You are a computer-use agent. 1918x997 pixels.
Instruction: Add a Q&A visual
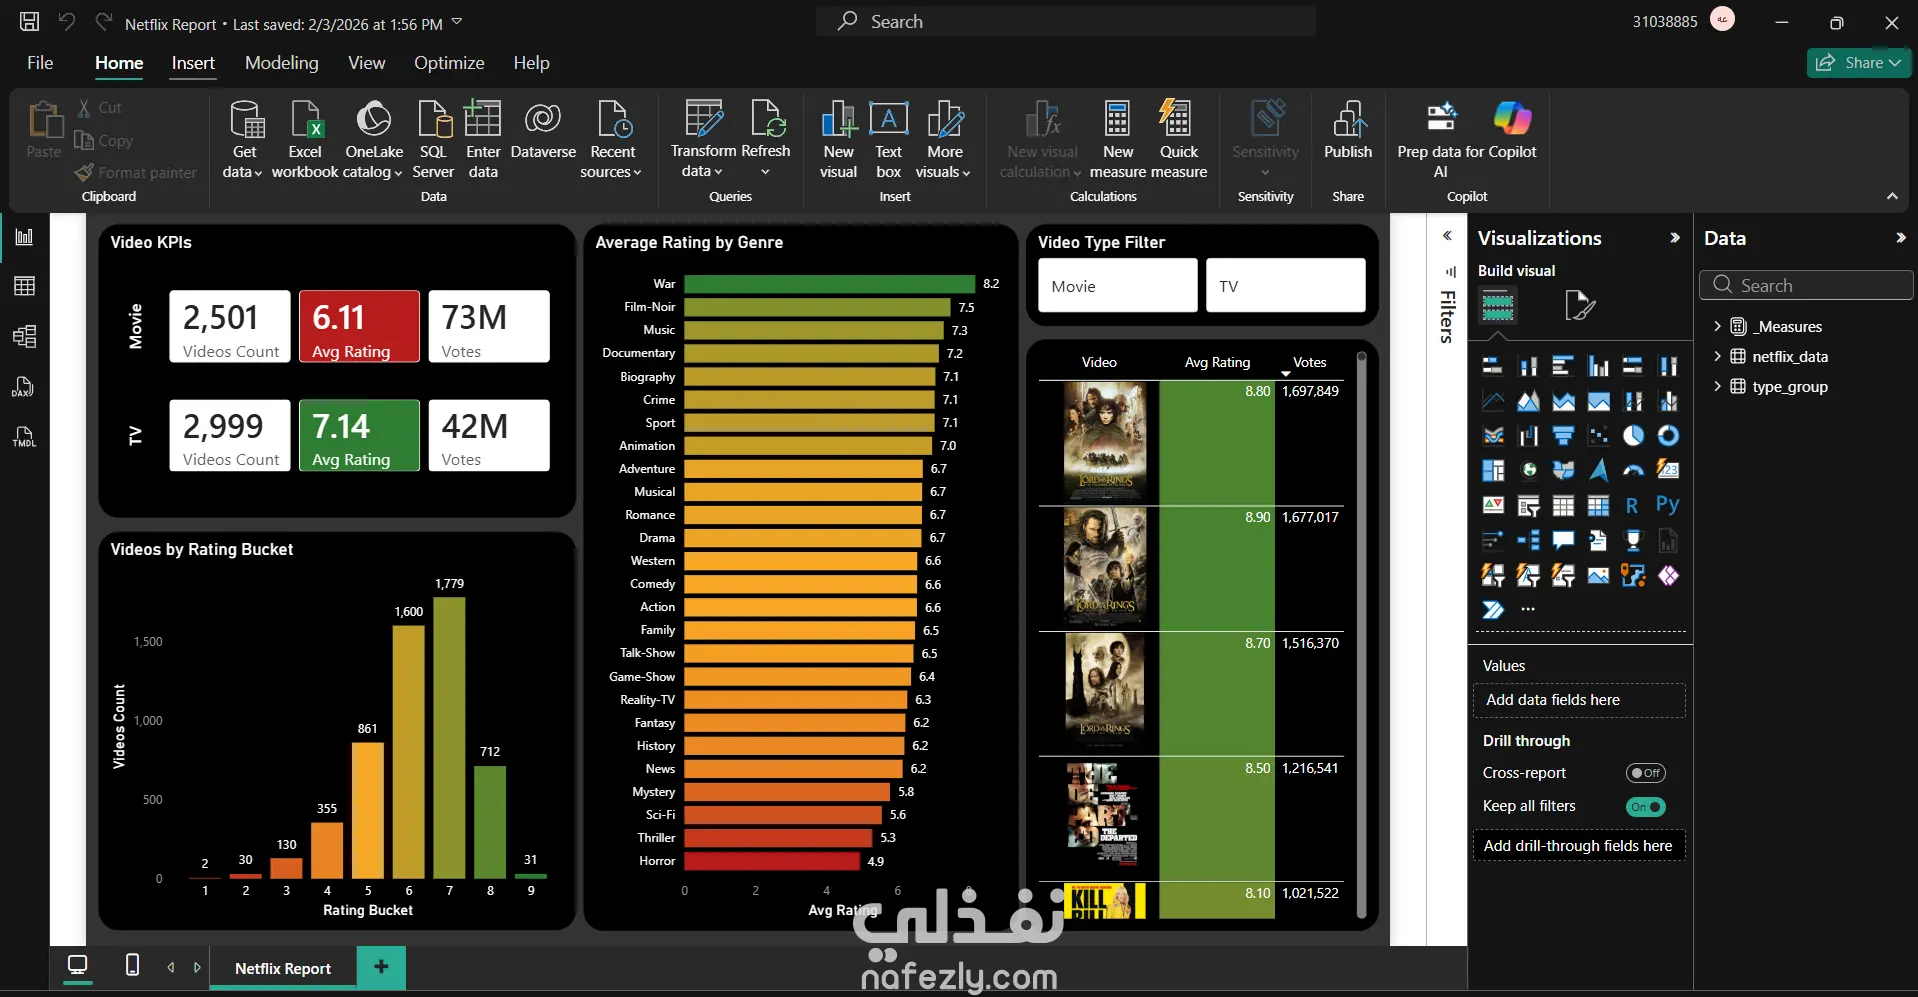(x=1563, y=541)
